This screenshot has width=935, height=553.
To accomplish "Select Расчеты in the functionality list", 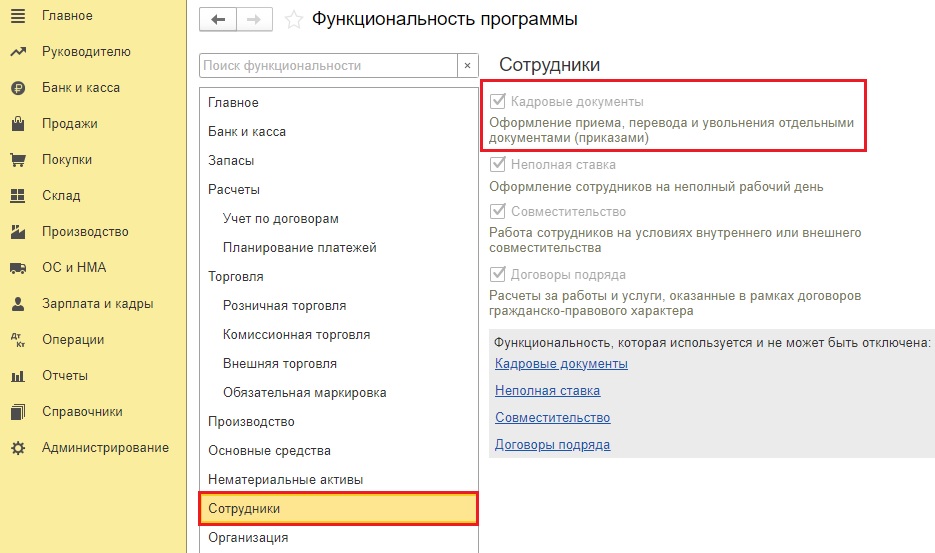I will pyautogui.click(x=339, y=190).
